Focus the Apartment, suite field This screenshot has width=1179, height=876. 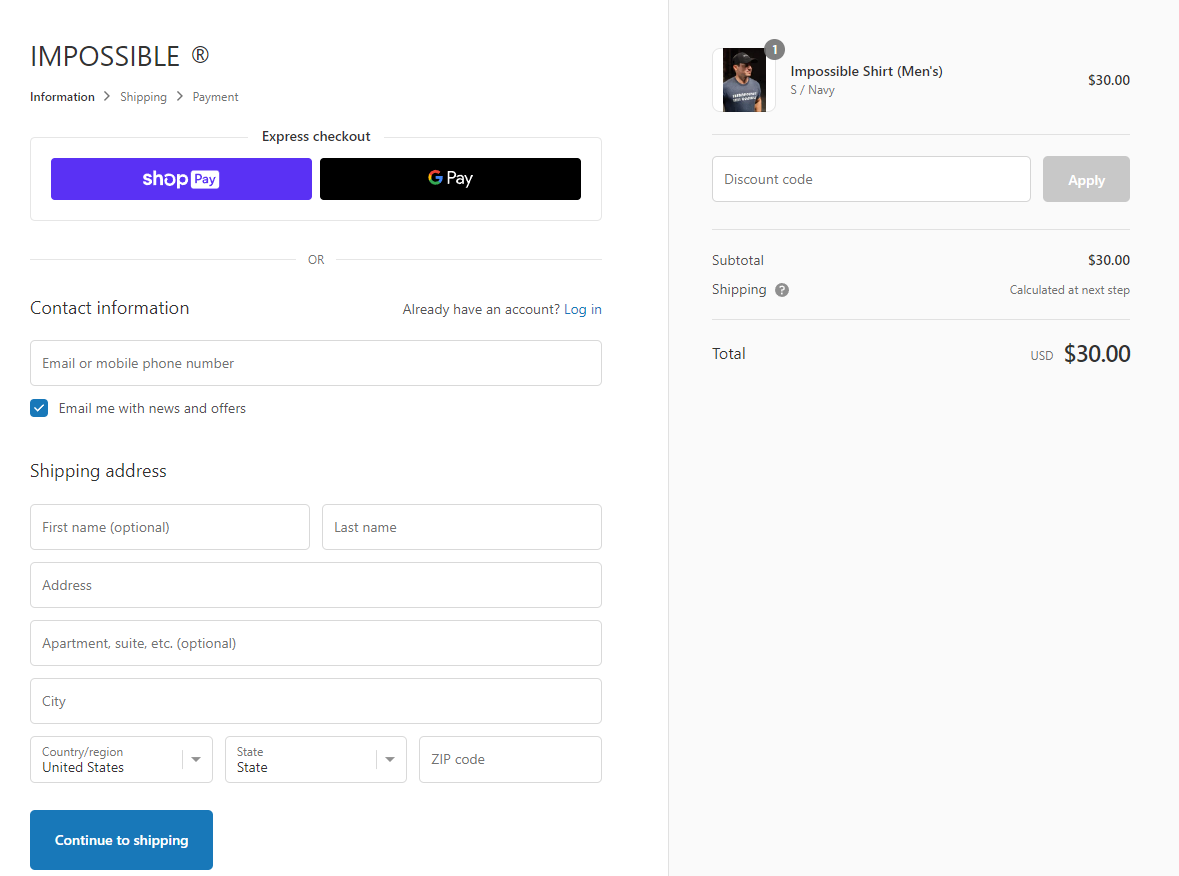[x=316, y=643]
